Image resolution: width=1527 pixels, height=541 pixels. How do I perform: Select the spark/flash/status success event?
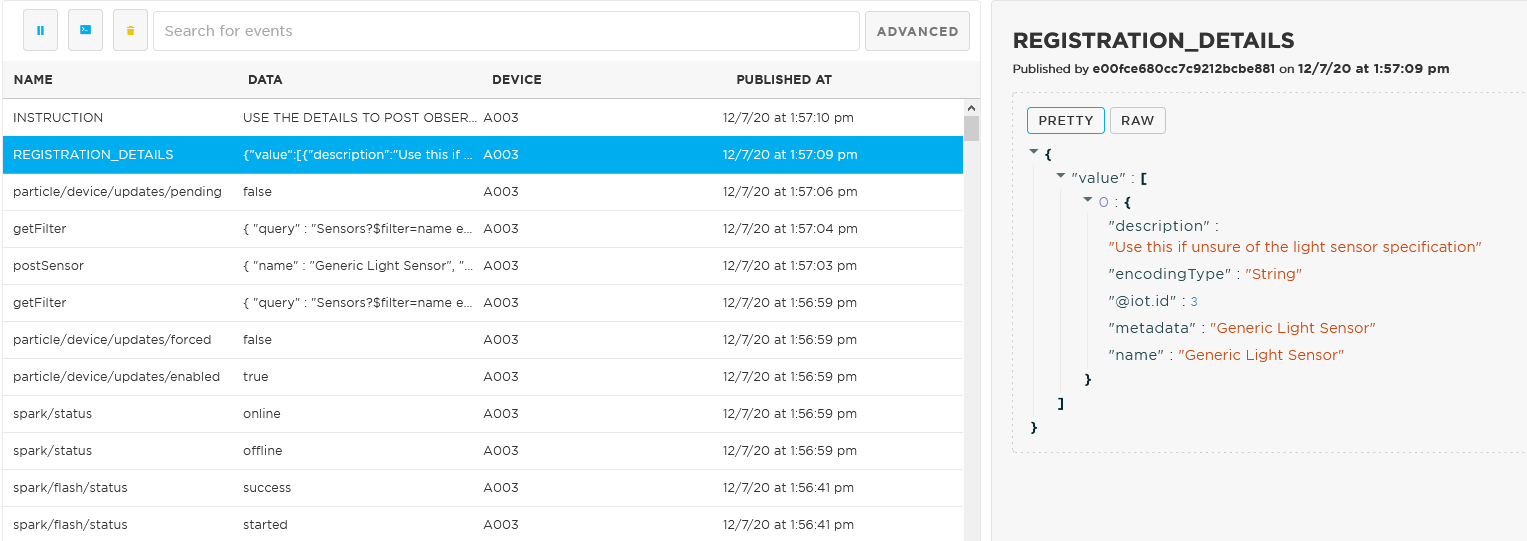point(483,488)
